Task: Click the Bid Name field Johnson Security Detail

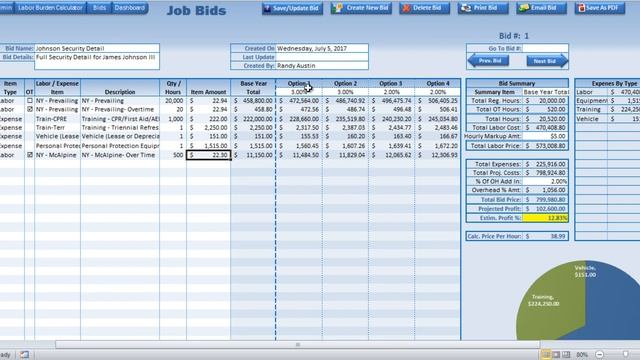Action: [x=97, y=48]
